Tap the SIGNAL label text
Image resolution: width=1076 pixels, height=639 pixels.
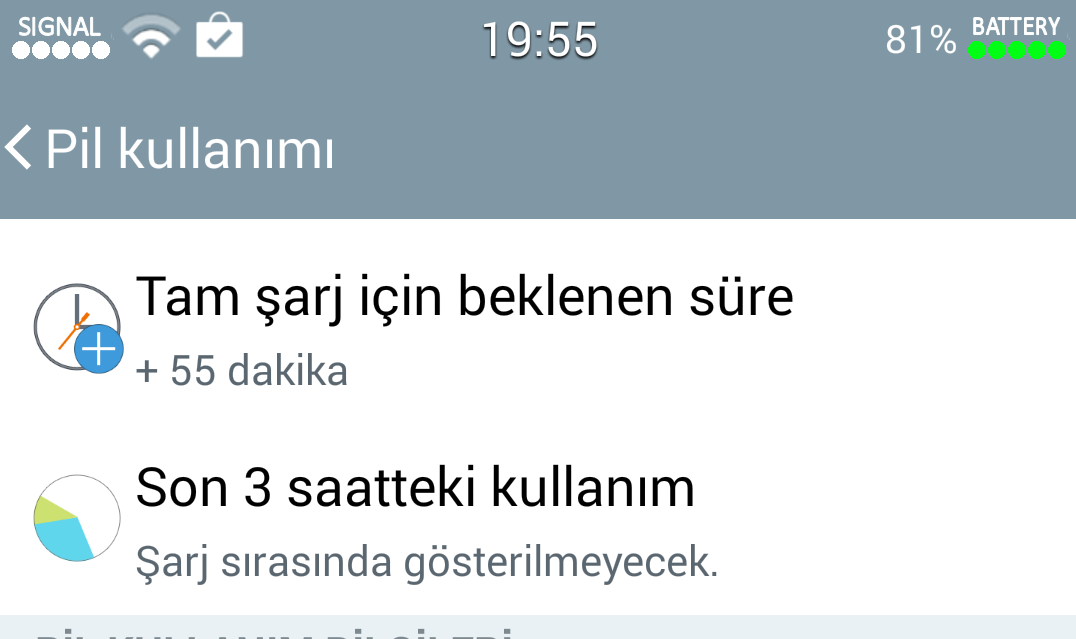[x=59, y=27]
